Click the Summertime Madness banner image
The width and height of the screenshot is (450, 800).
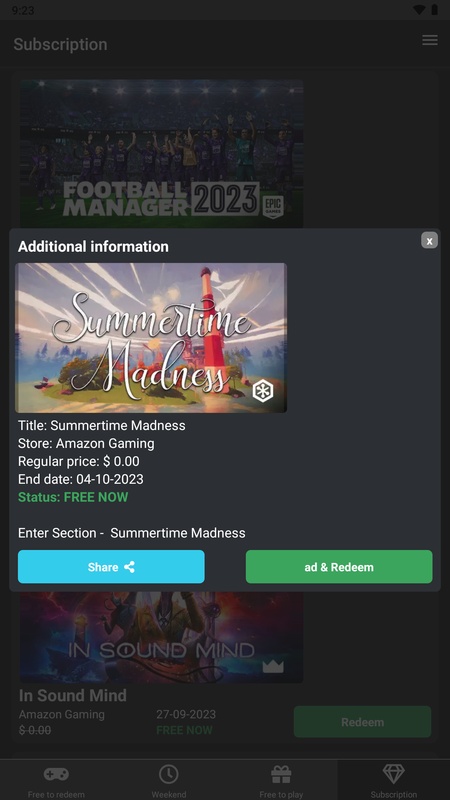click(x=151, y=338)
